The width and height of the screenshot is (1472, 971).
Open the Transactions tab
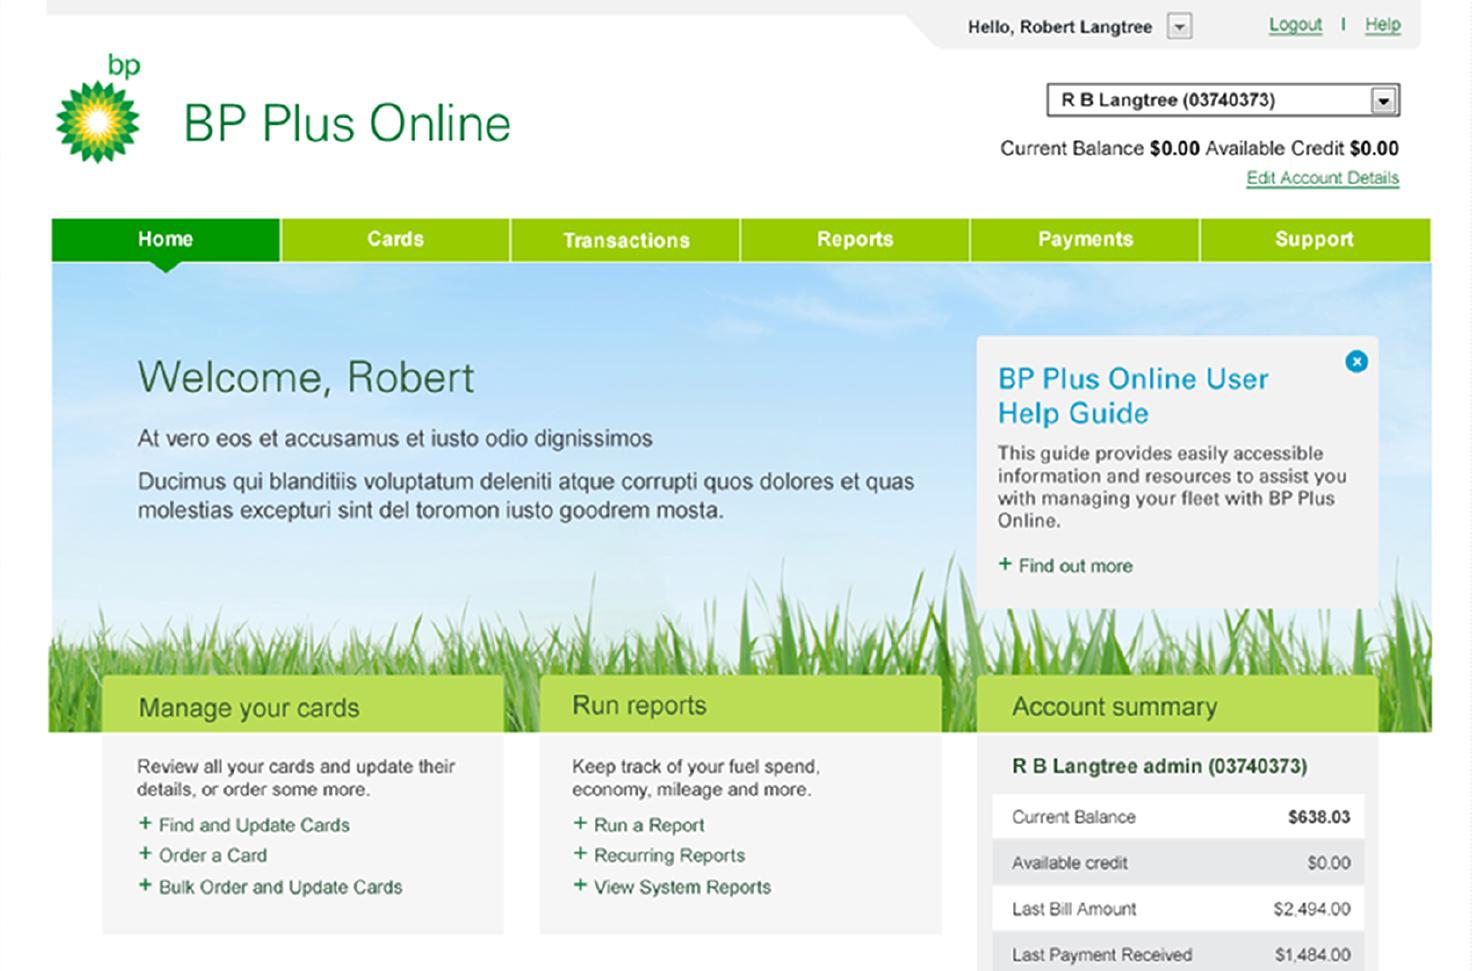pos(626,240)
